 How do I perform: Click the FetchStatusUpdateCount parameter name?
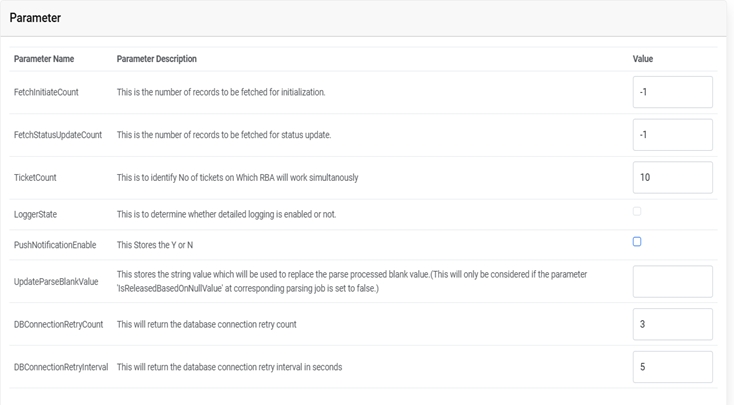(58, 135)
